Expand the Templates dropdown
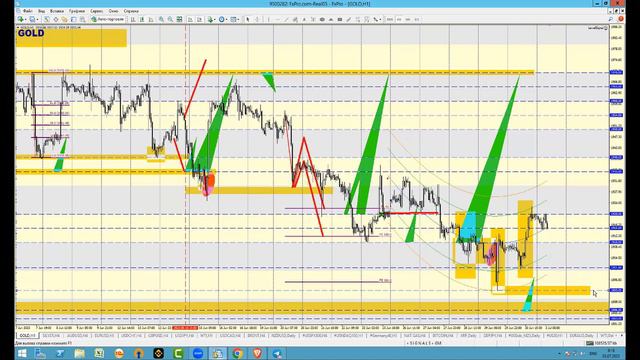The width and height of the screenshot is (640, 360). [238, 19]
